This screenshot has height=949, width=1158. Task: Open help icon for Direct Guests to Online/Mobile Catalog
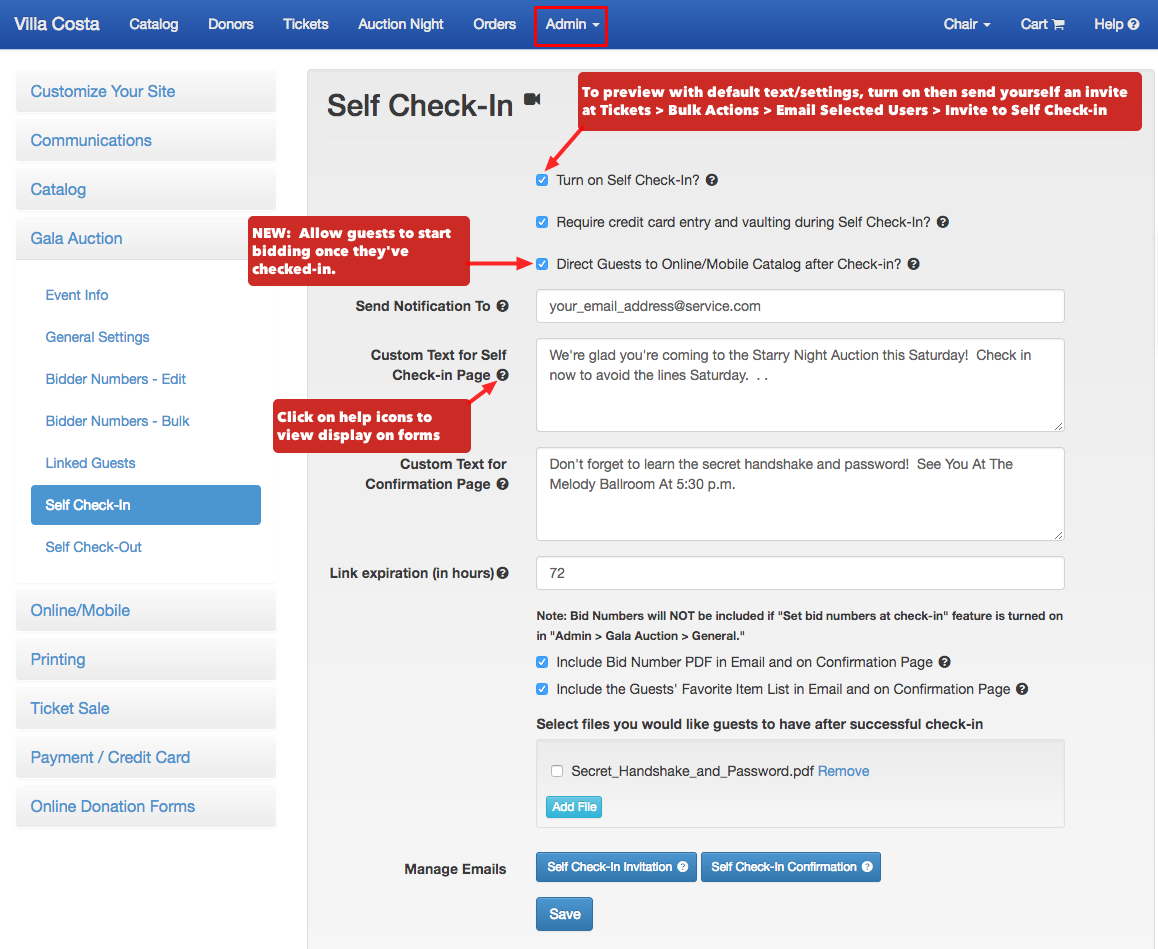[x=914, y=264]
